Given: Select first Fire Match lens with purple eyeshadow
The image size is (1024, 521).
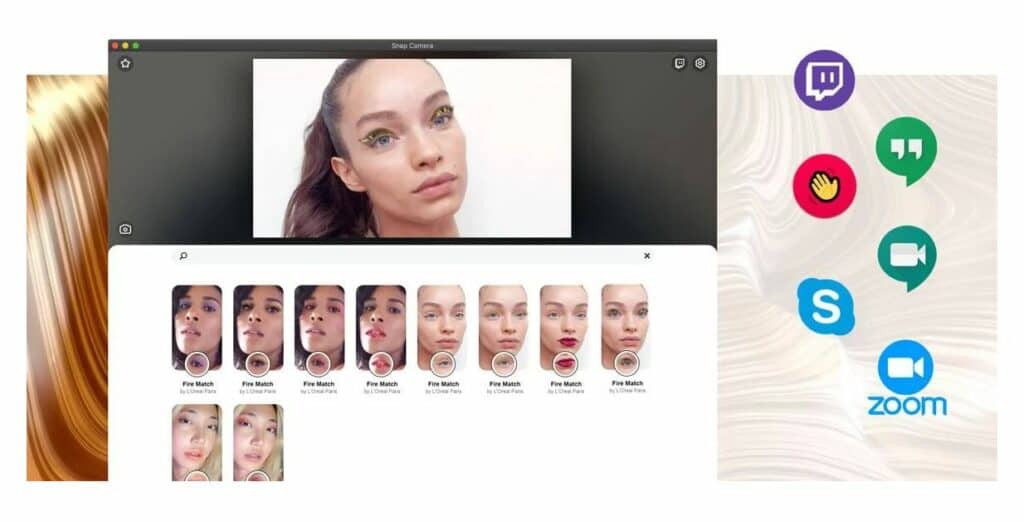Looking at the screenshot, I should pyautogui.click(x=197, y=328).
